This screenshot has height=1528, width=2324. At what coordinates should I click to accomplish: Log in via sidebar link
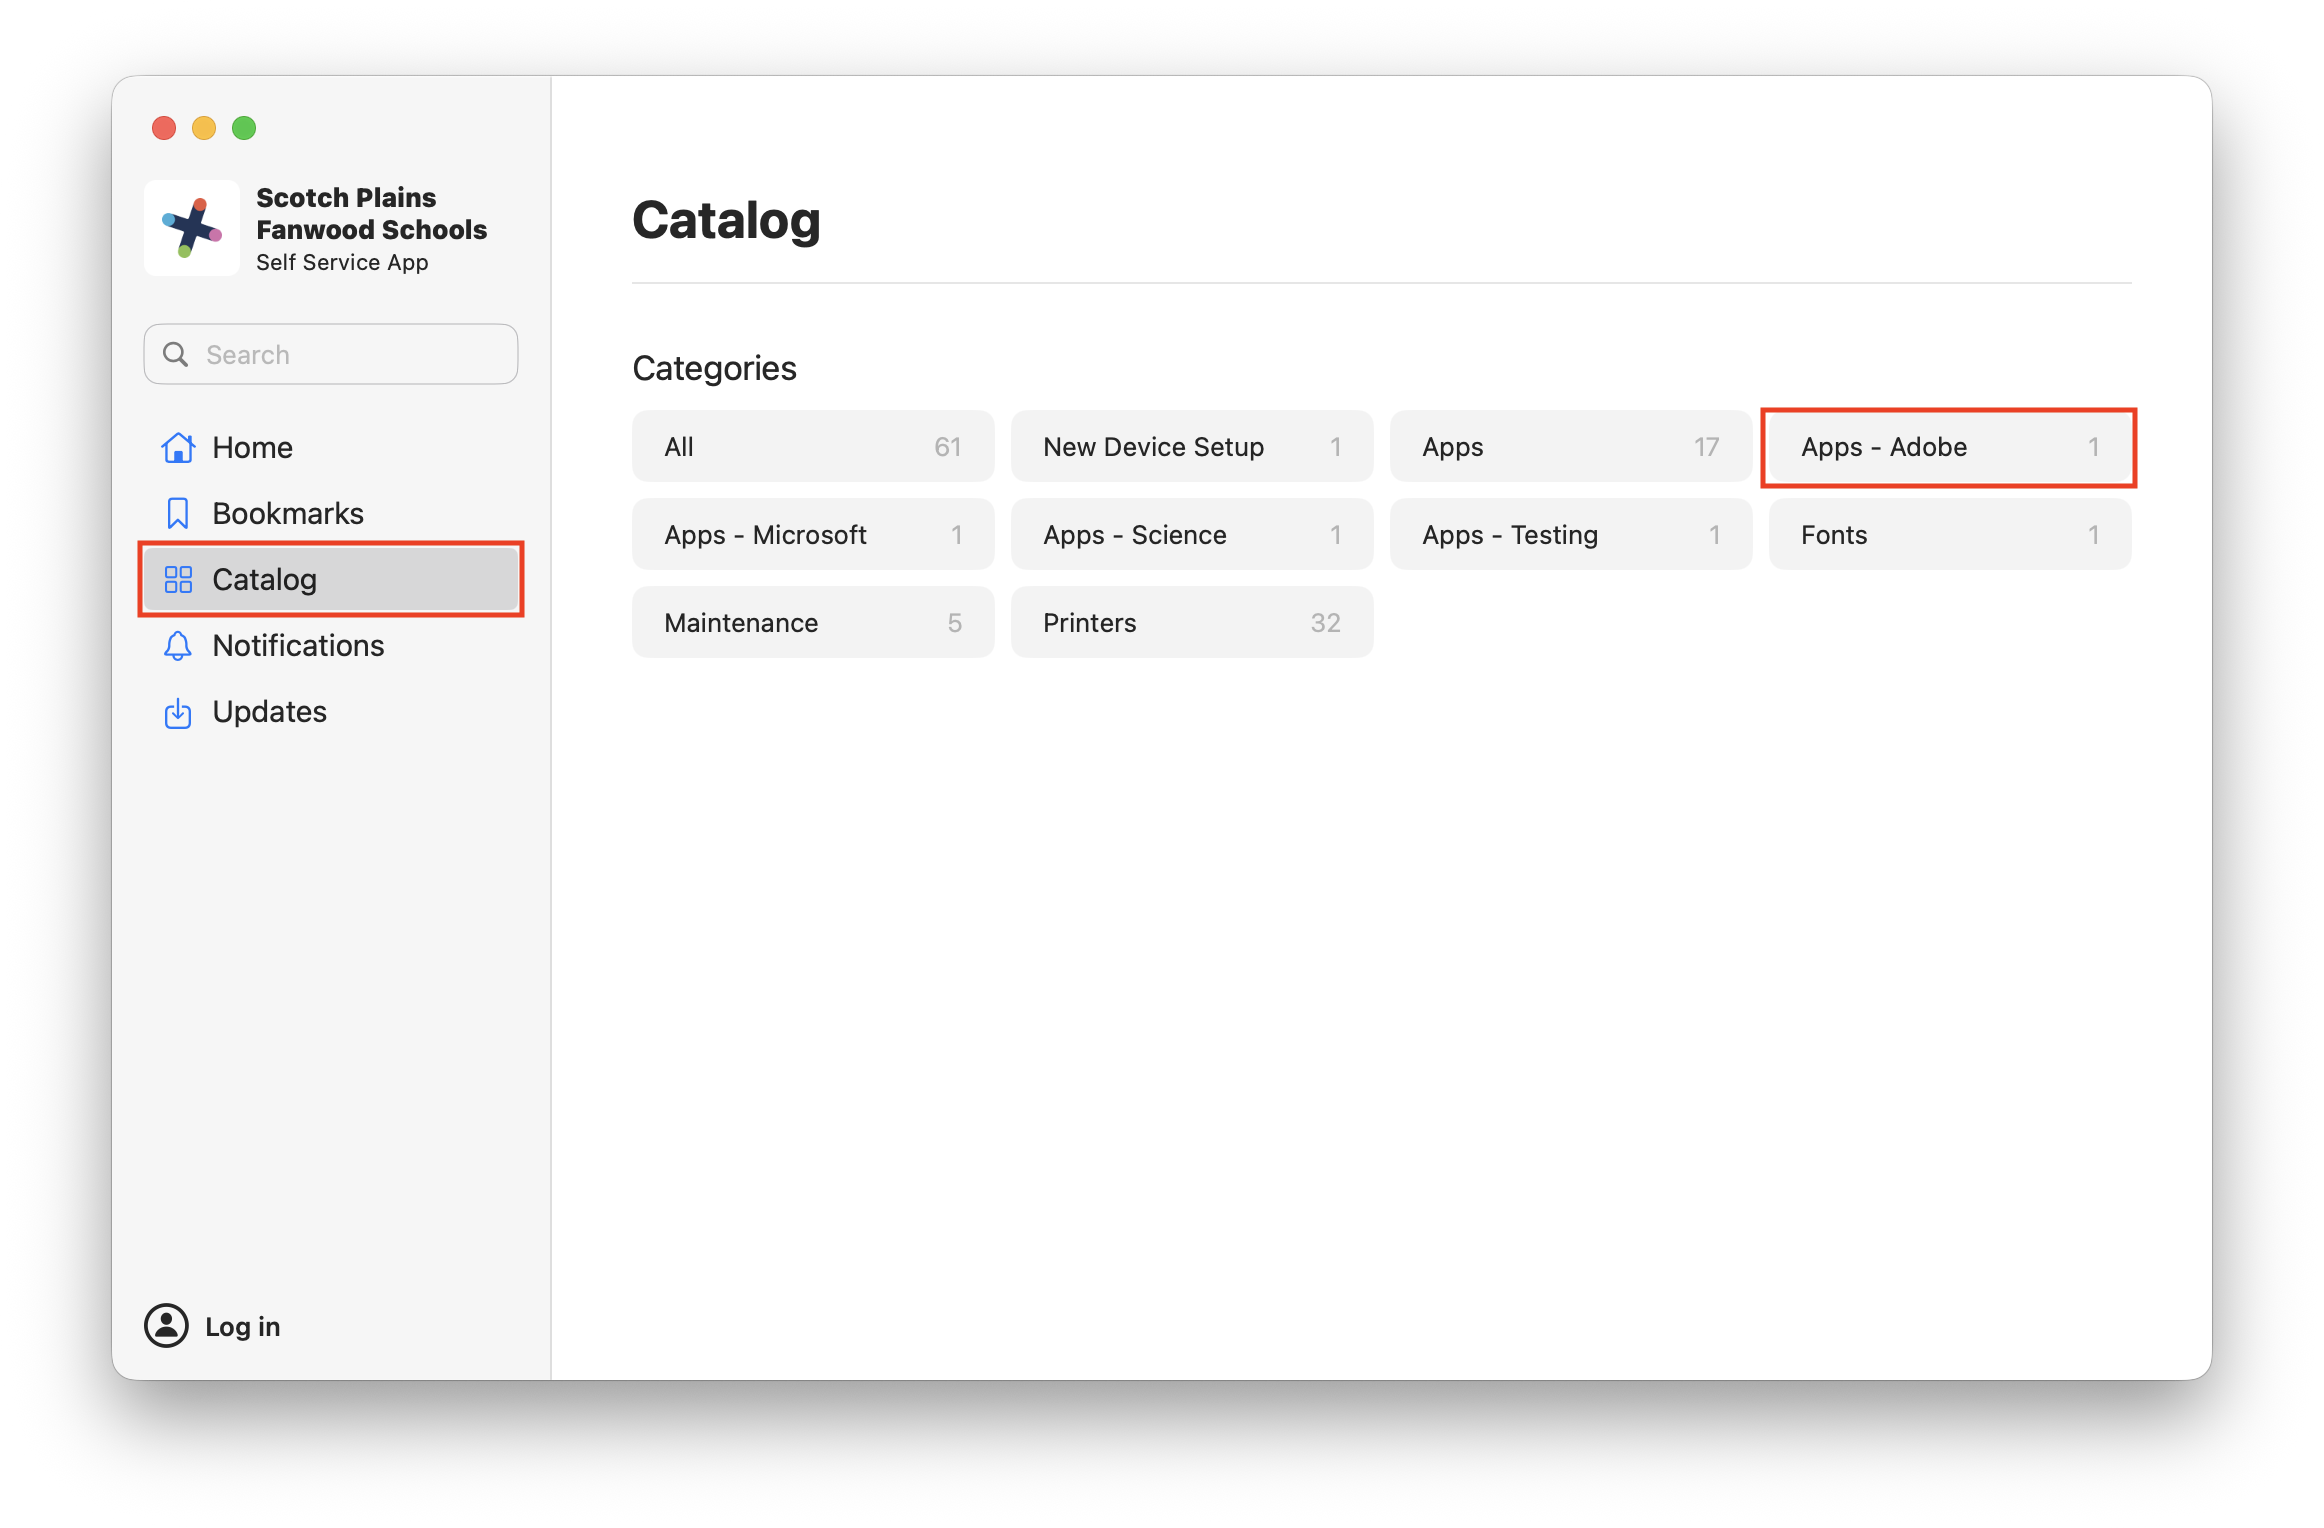pos(242,1327)
